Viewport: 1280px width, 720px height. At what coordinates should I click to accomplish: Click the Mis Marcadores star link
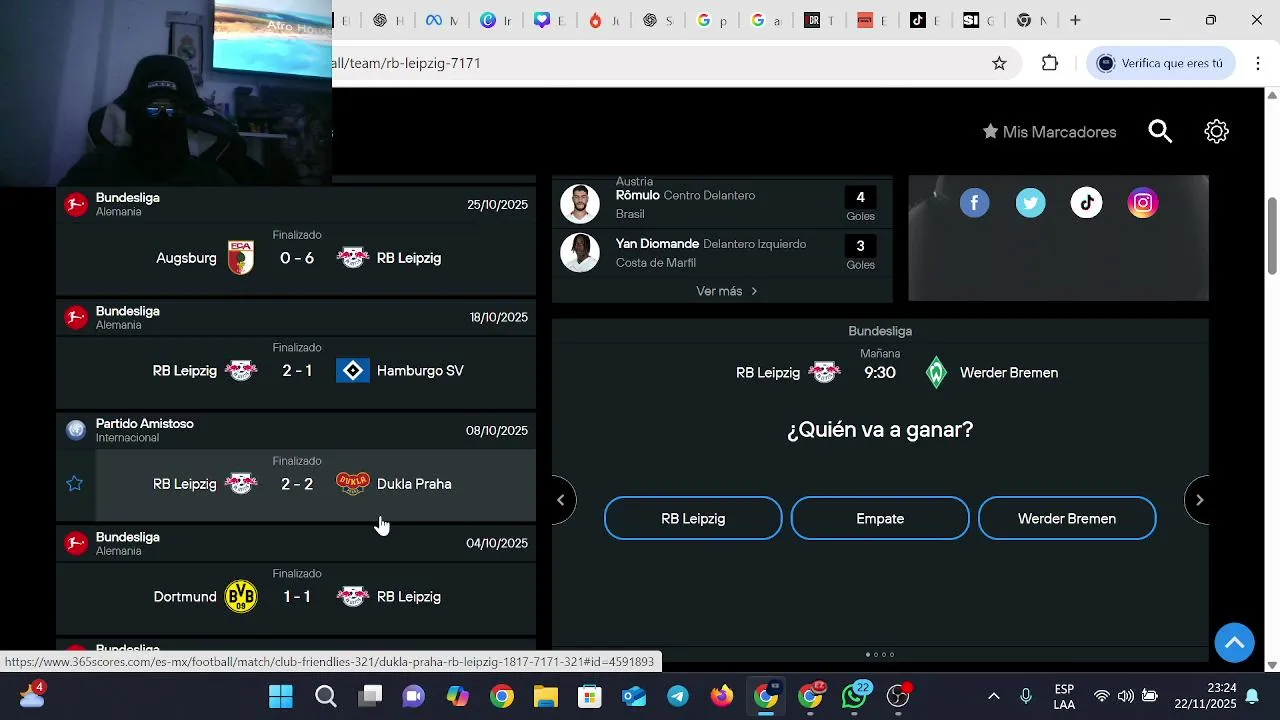(x=1049, y=132)
